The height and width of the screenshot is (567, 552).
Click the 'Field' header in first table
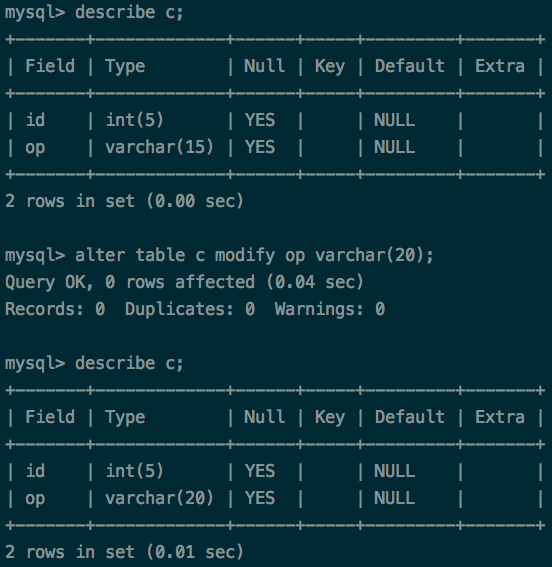tap(50, 66)
